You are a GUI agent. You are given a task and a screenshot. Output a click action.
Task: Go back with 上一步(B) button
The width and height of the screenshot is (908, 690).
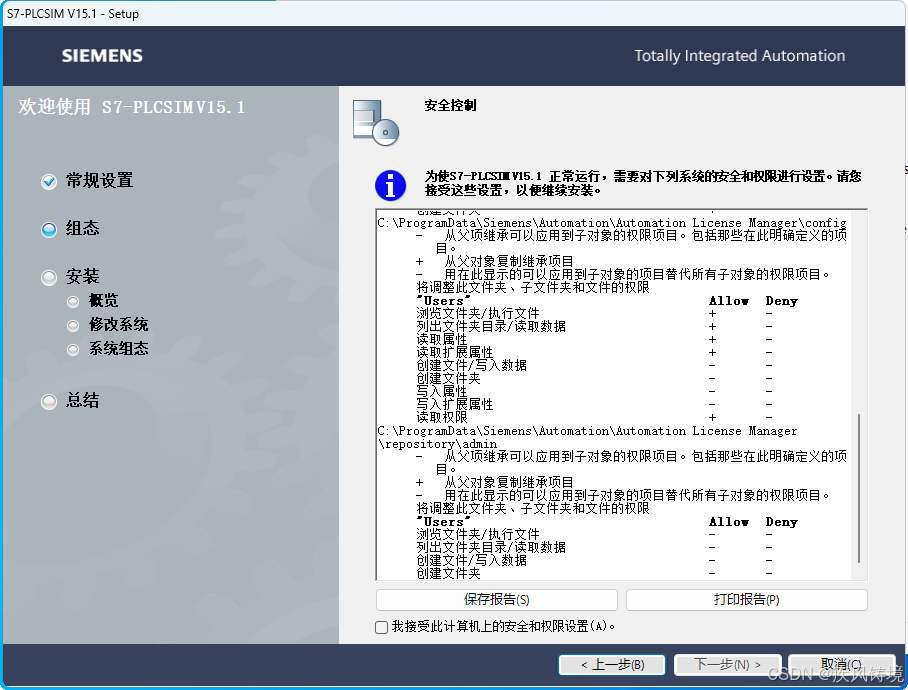[x=612, y=665]
